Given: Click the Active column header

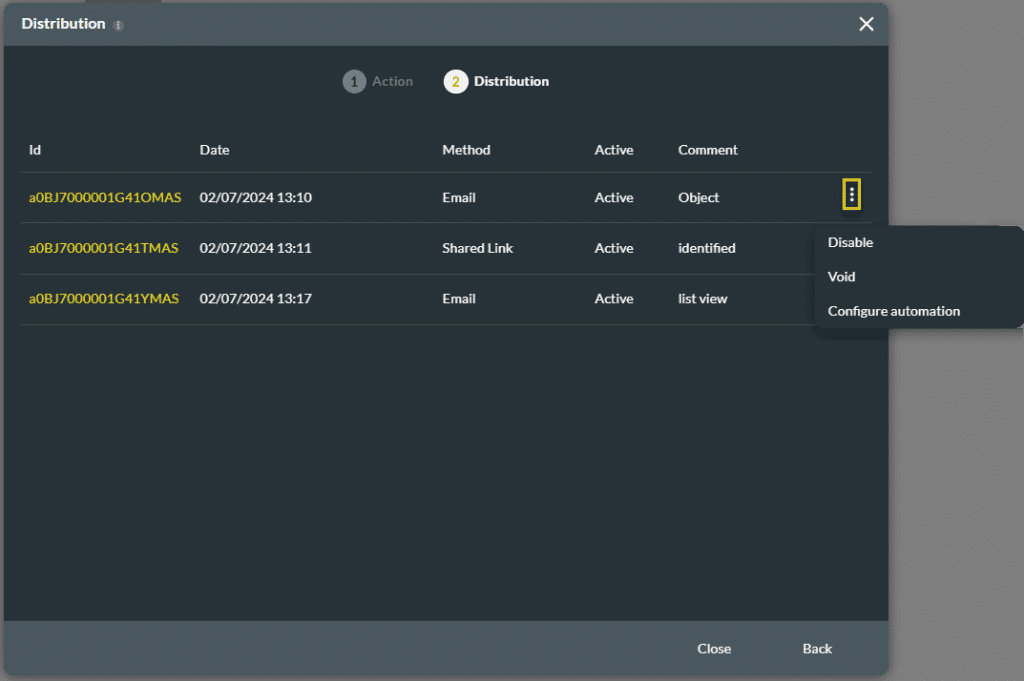Looking at the screenshot, I should tap(614, 150).
